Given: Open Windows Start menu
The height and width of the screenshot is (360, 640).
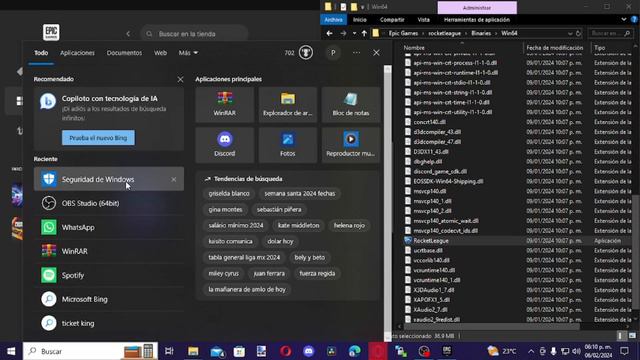Looking at the screenshot, I should point(11,351).
